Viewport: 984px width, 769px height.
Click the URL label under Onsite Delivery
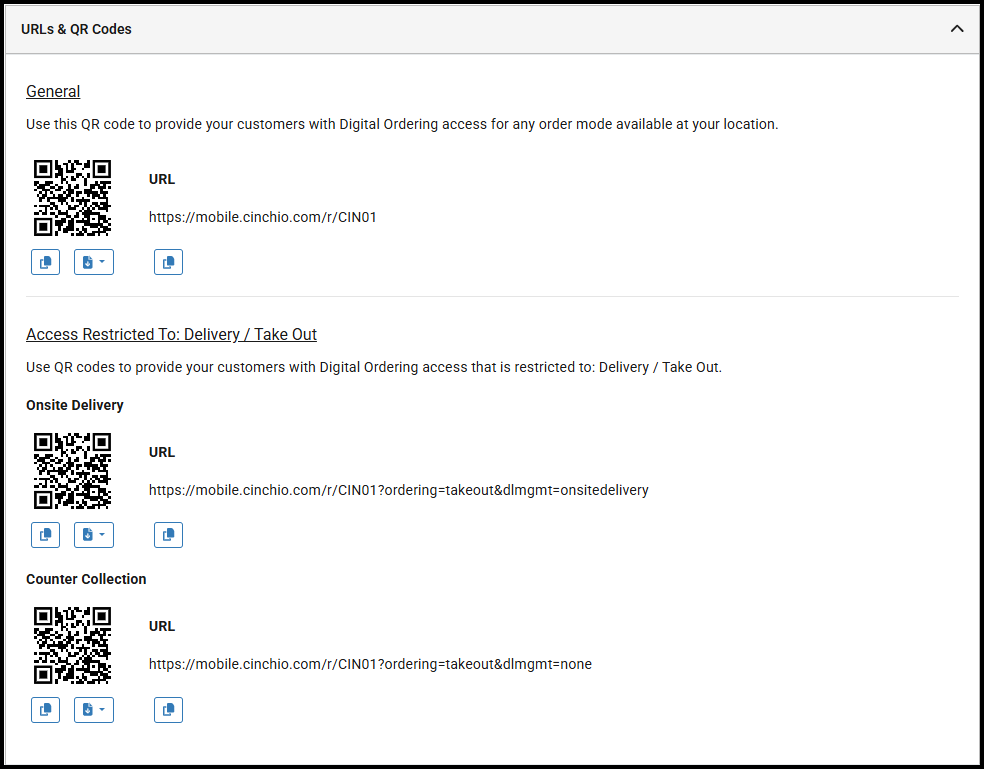coord(162,453)
